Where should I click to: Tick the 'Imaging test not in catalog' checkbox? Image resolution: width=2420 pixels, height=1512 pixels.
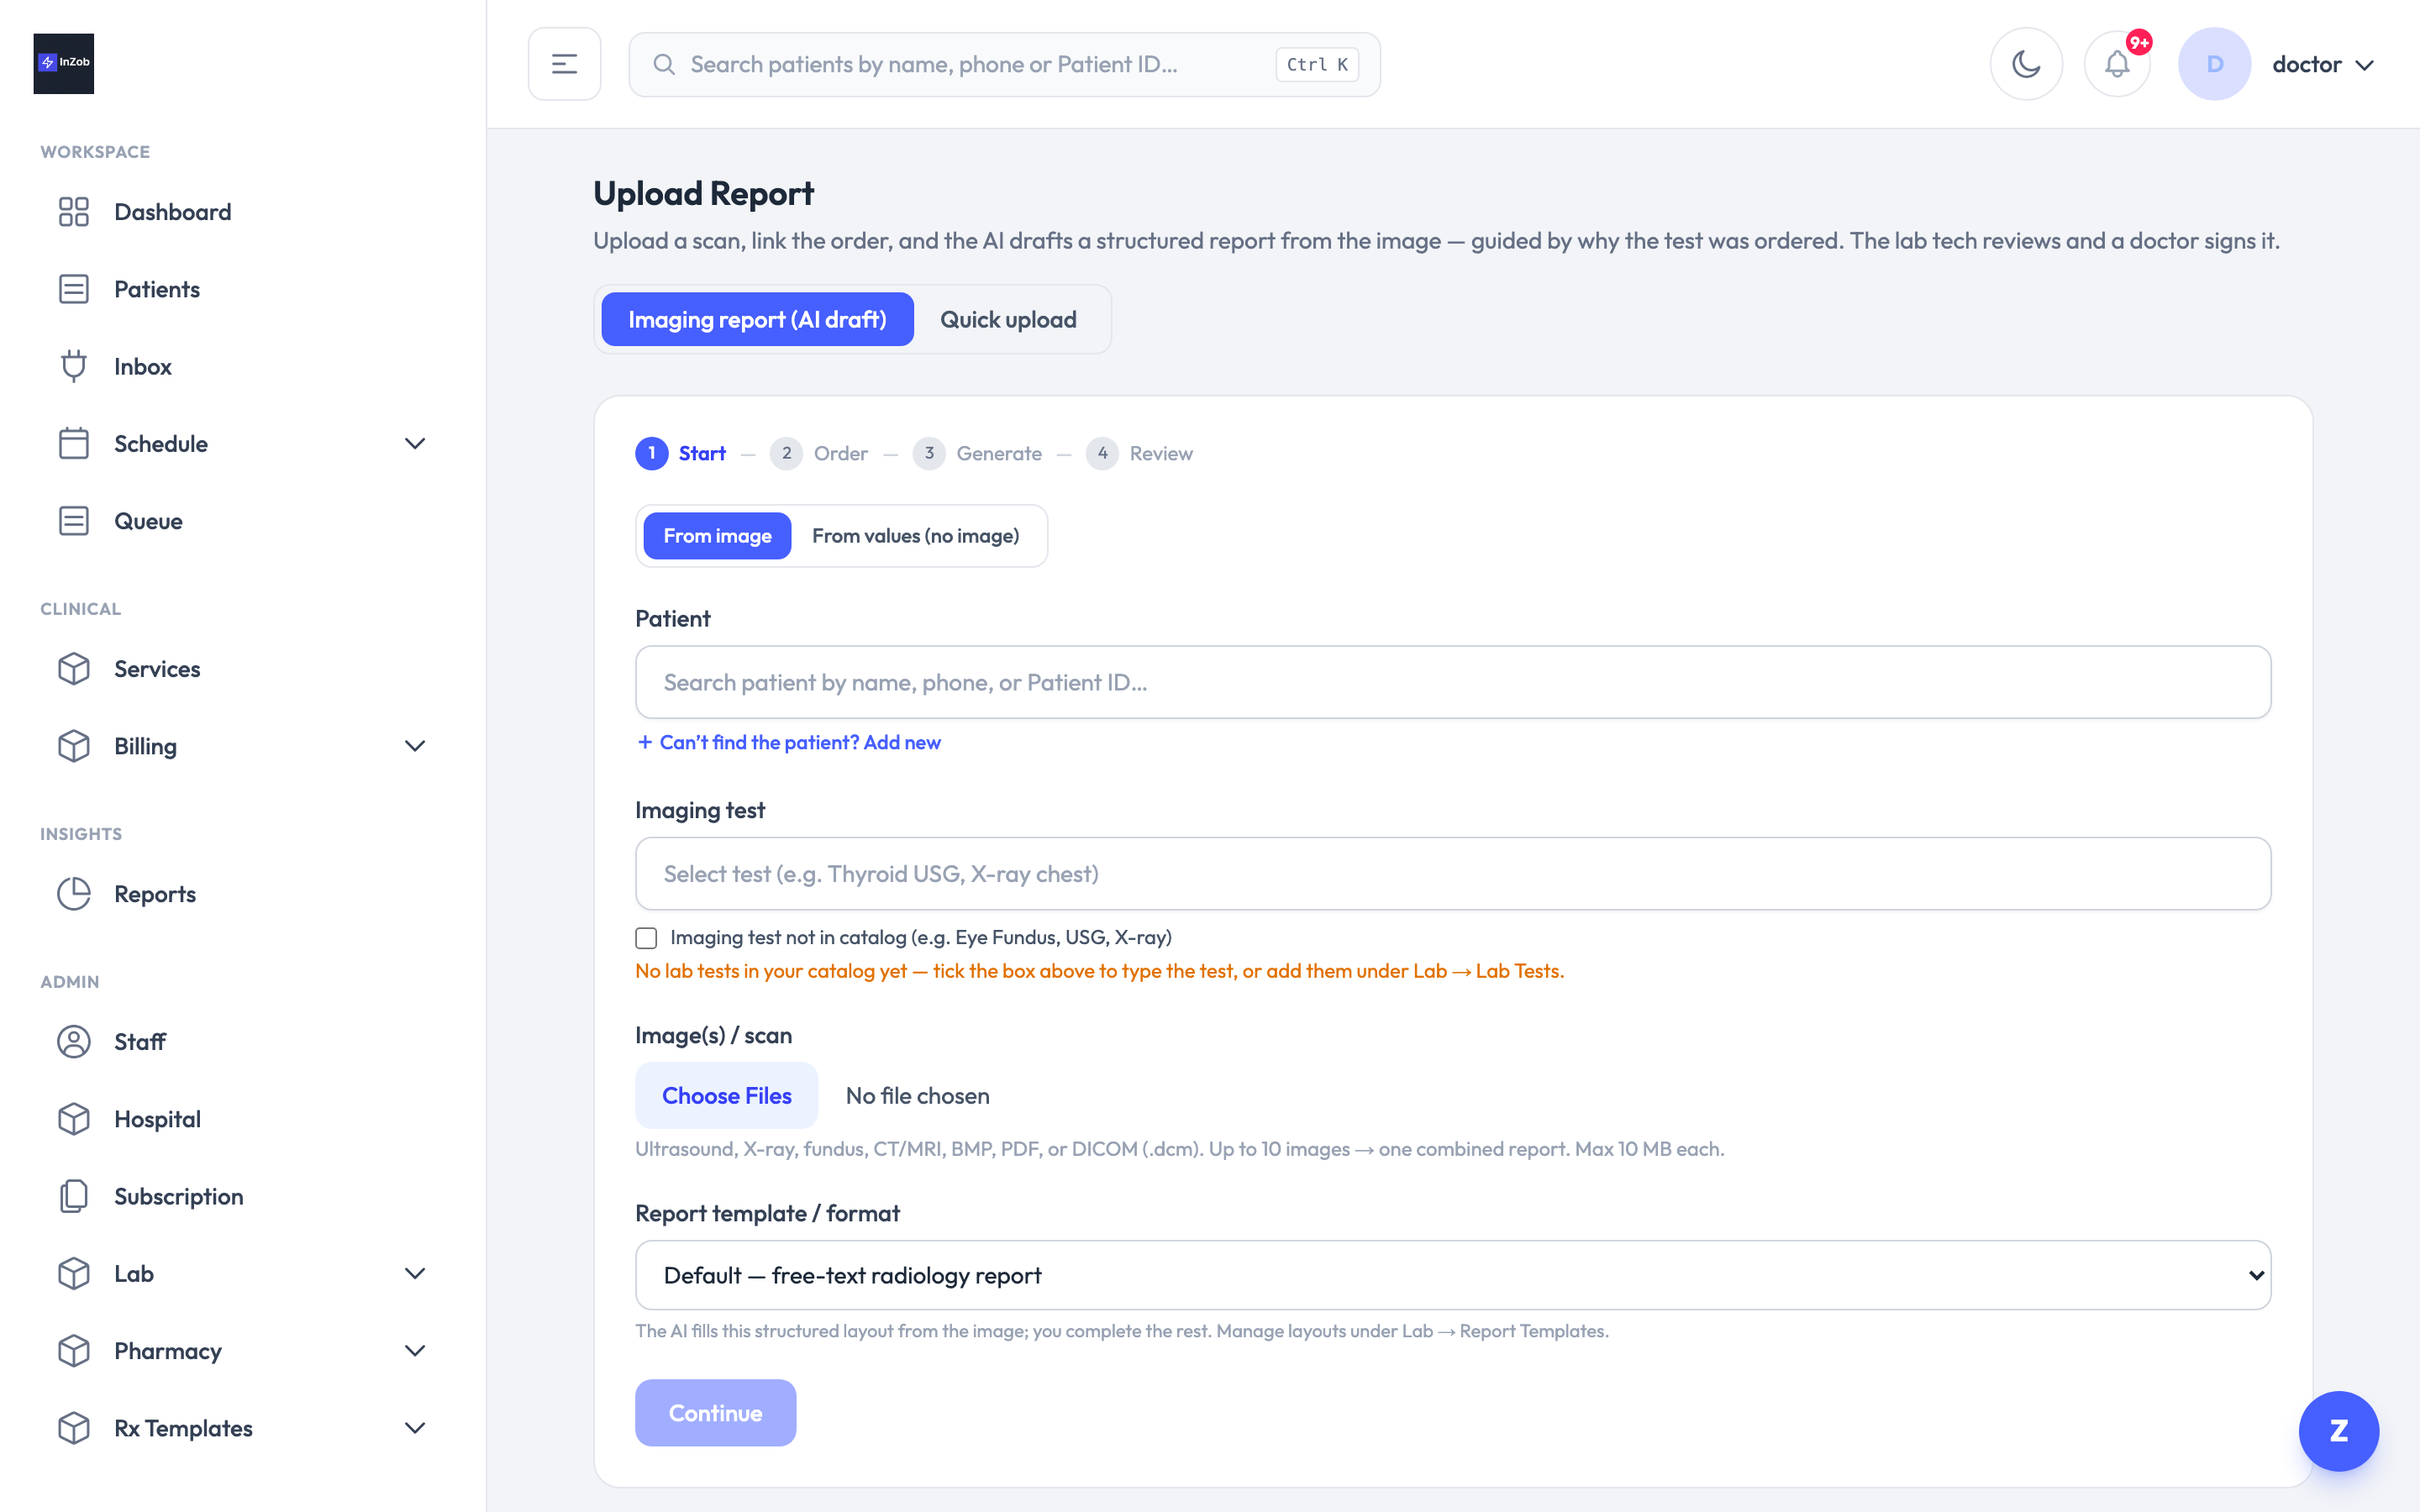[646, 938]
